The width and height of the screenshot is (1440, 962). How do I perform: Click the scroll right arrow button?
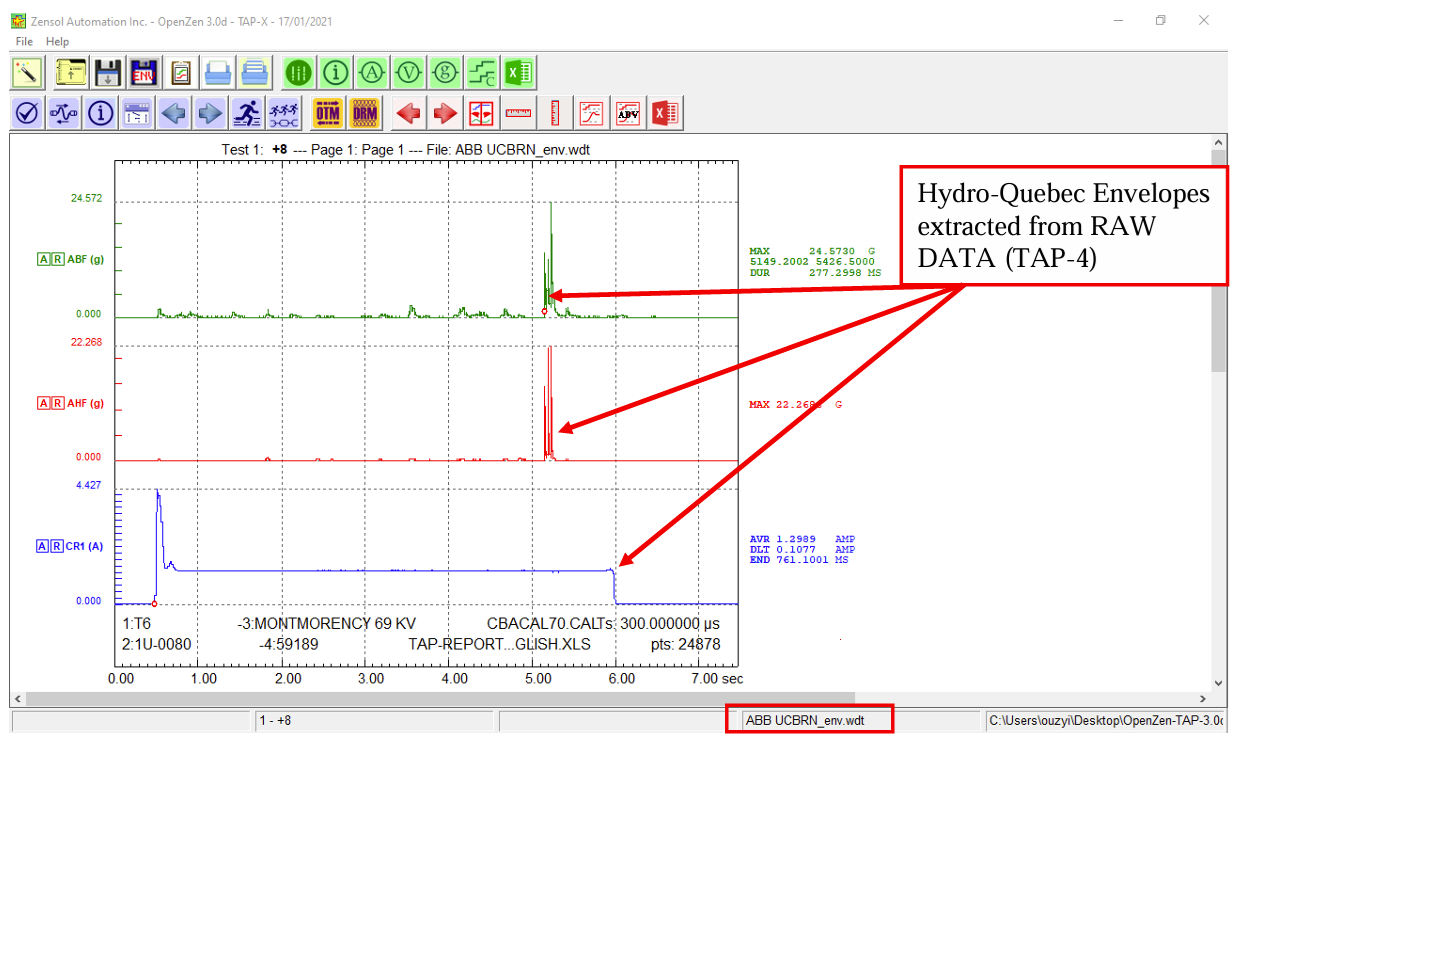[x=1203, y=699]
